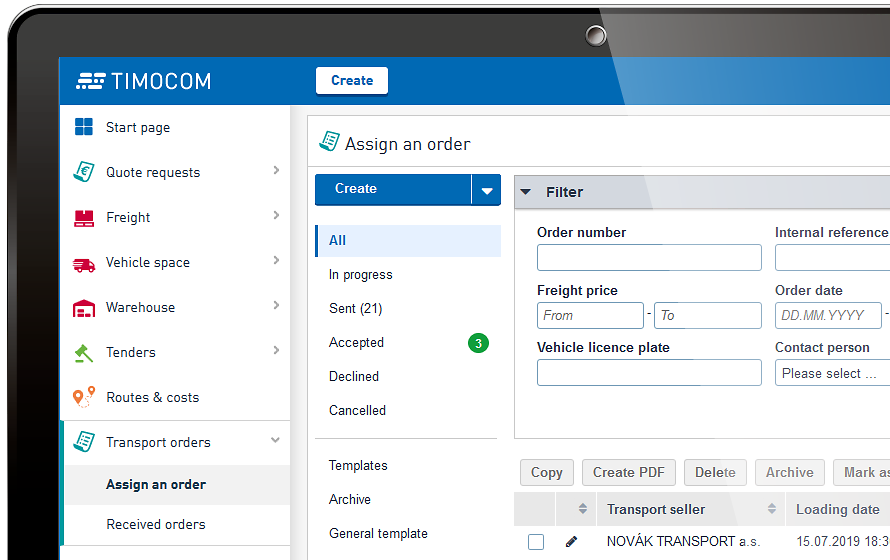The height and width of the screenshot is (560, 890).
Task: Click the Delete button
Action: point(715,472)
